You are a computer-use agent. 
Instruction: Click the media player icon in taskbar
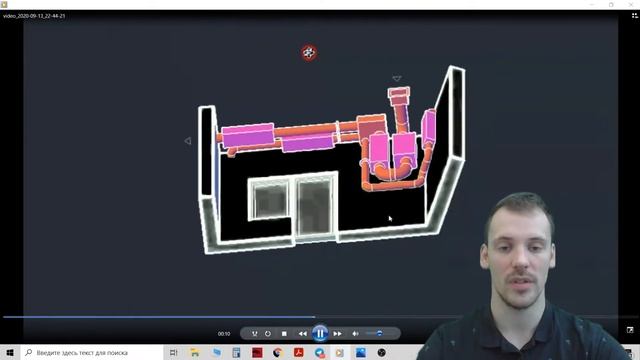(x=340, y=352)
